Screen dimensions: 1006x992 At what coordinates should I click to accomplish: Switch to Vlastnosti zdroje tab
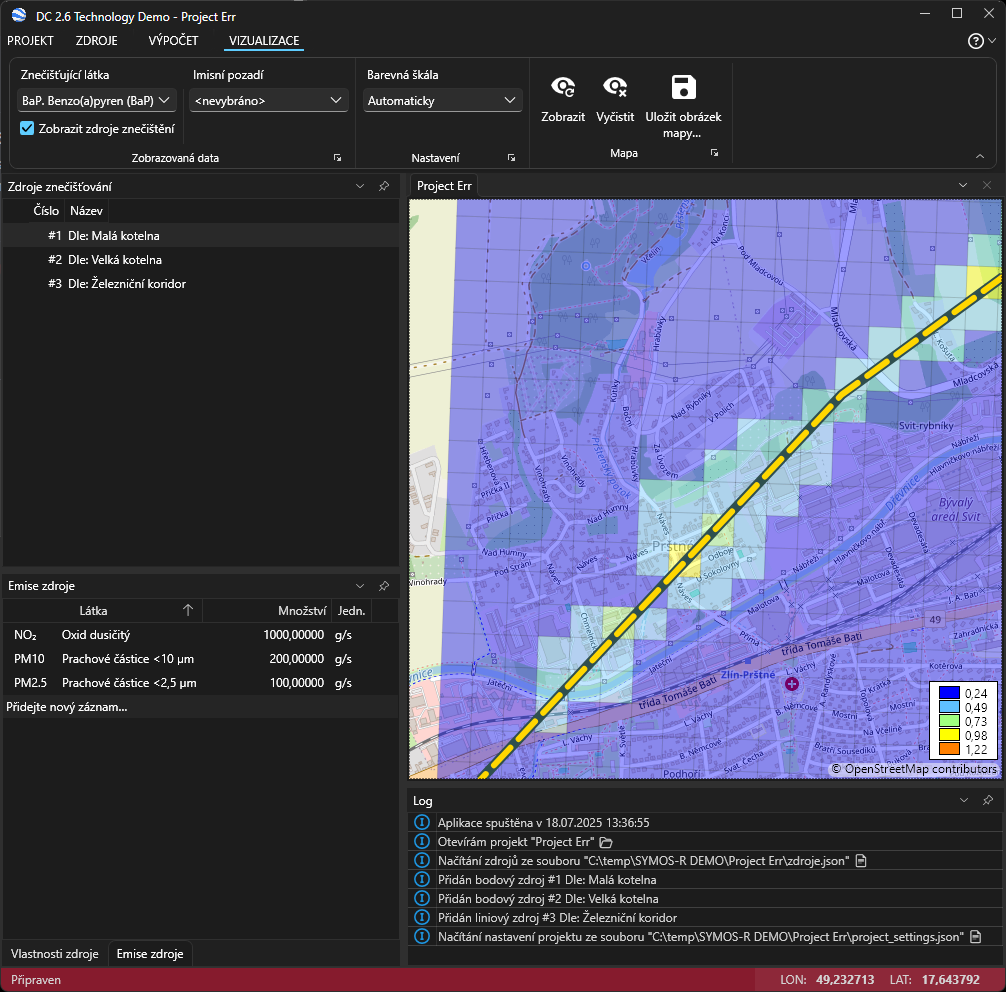[55, 954]
